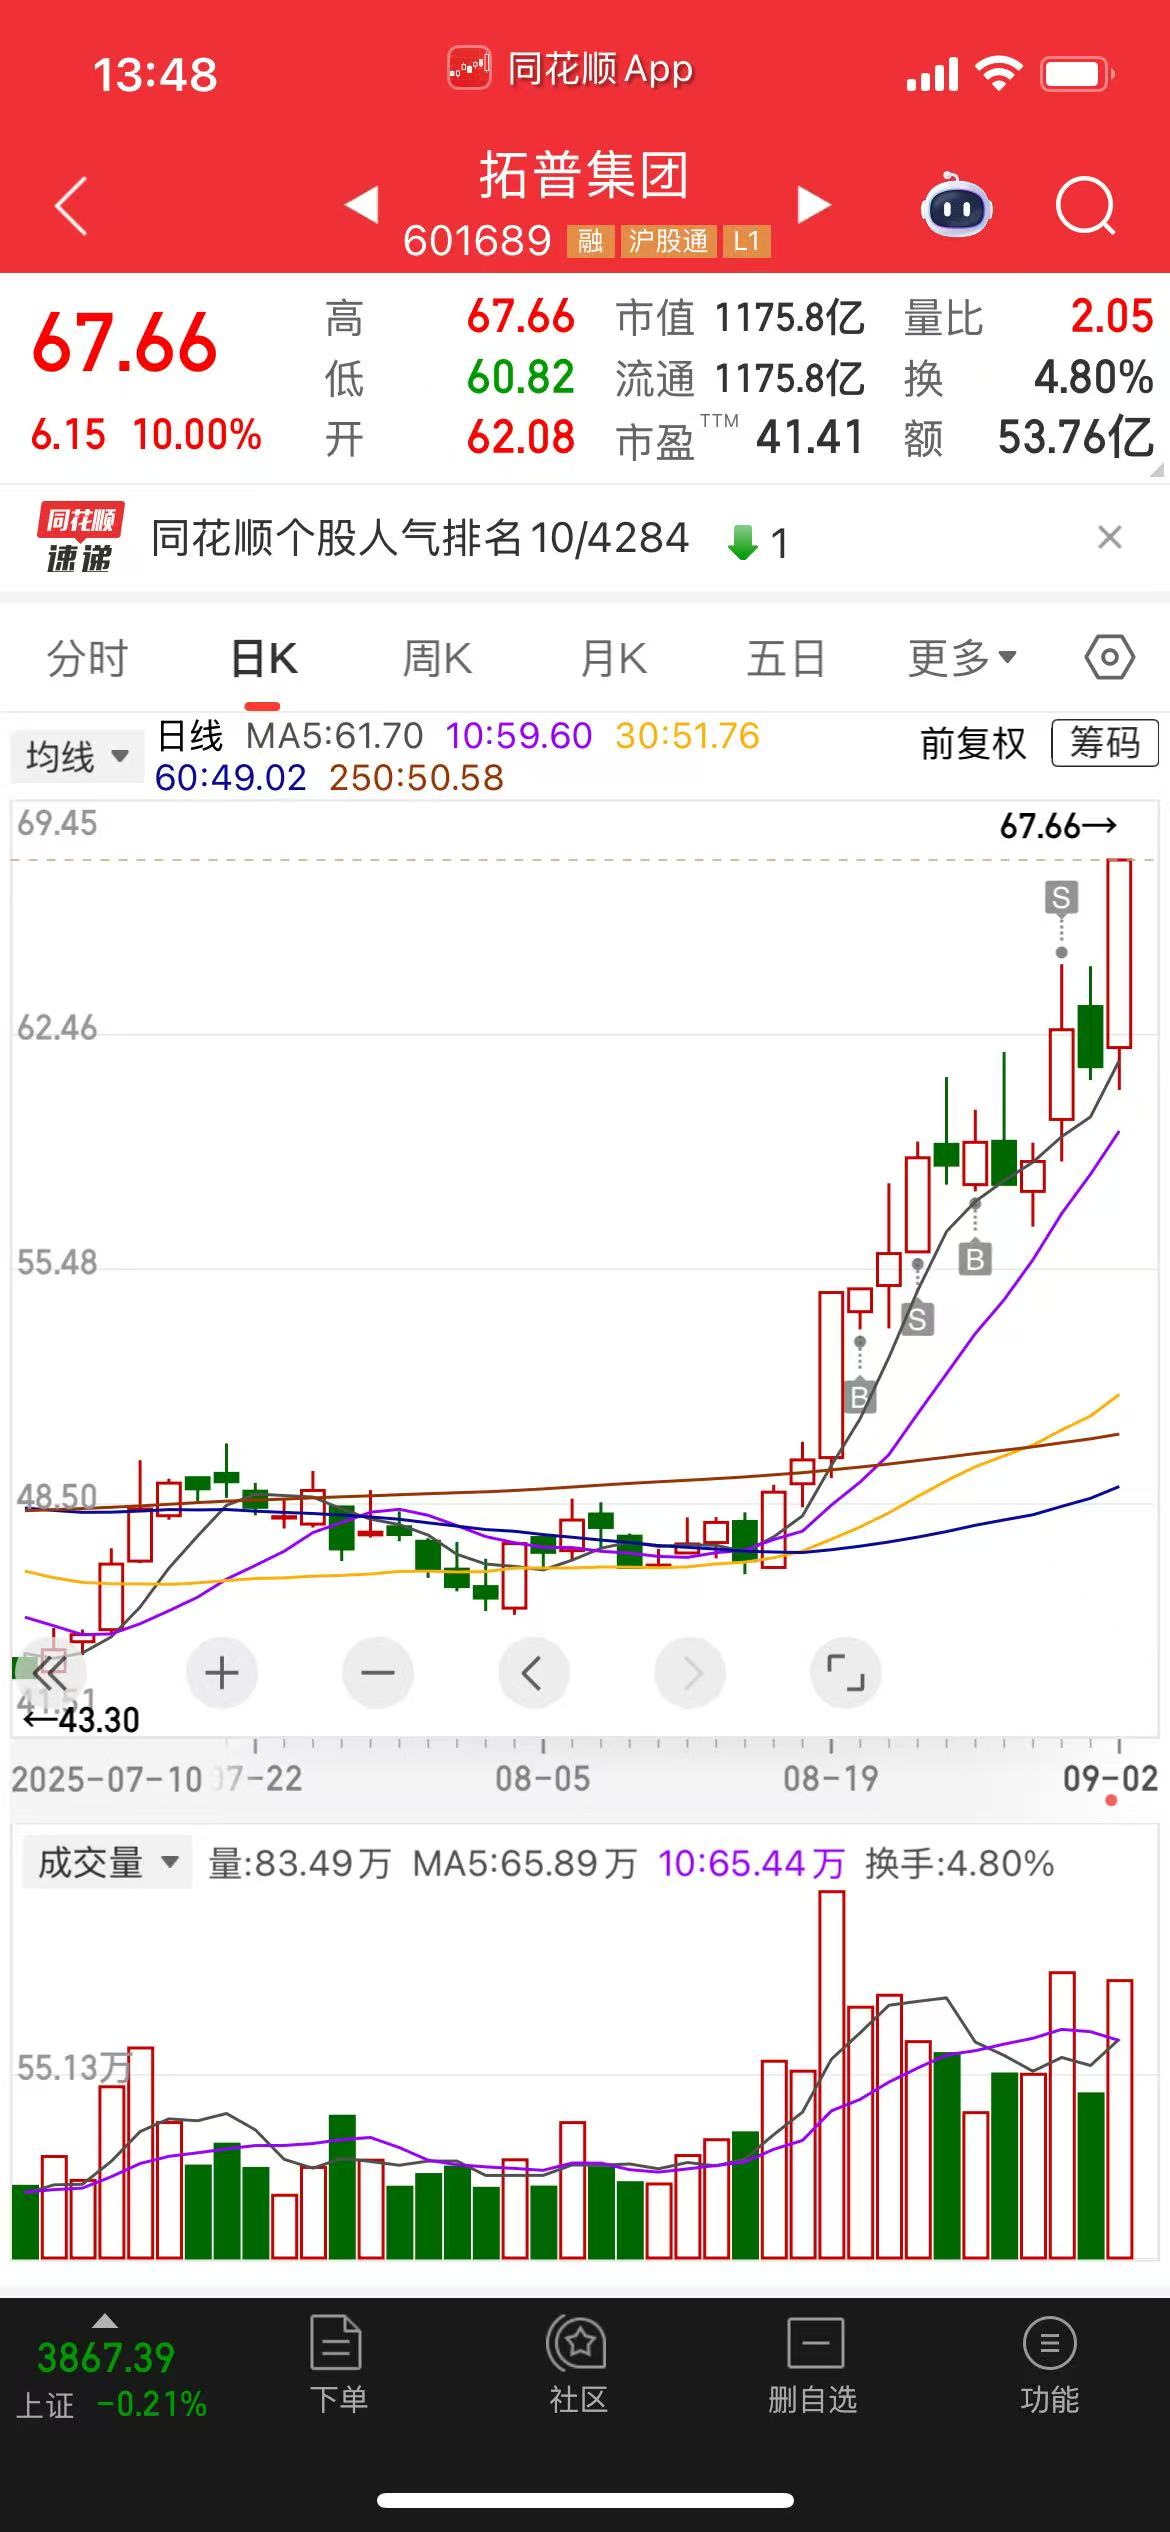Tap stock name 拓普集团
Screen dimensions: 1170x2532
tap(585, 175)
